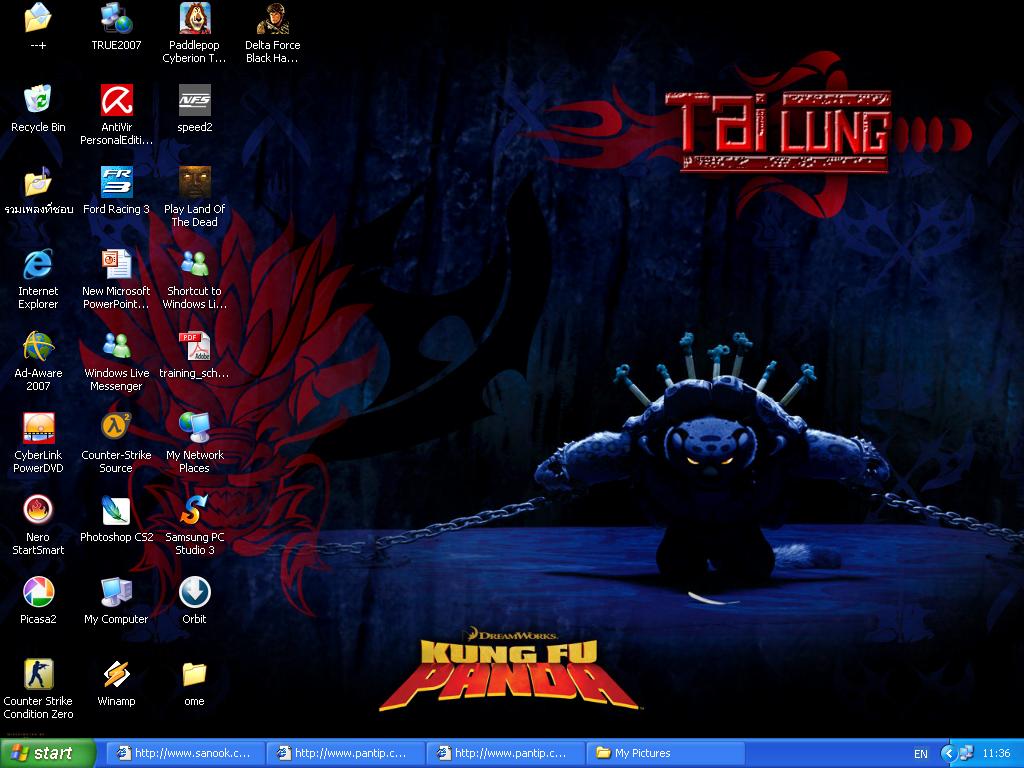Image resolution: width=1024 pixels, height=768 pixels.
Task: Open the folder named "--+" on desktop
Action: 38,18
